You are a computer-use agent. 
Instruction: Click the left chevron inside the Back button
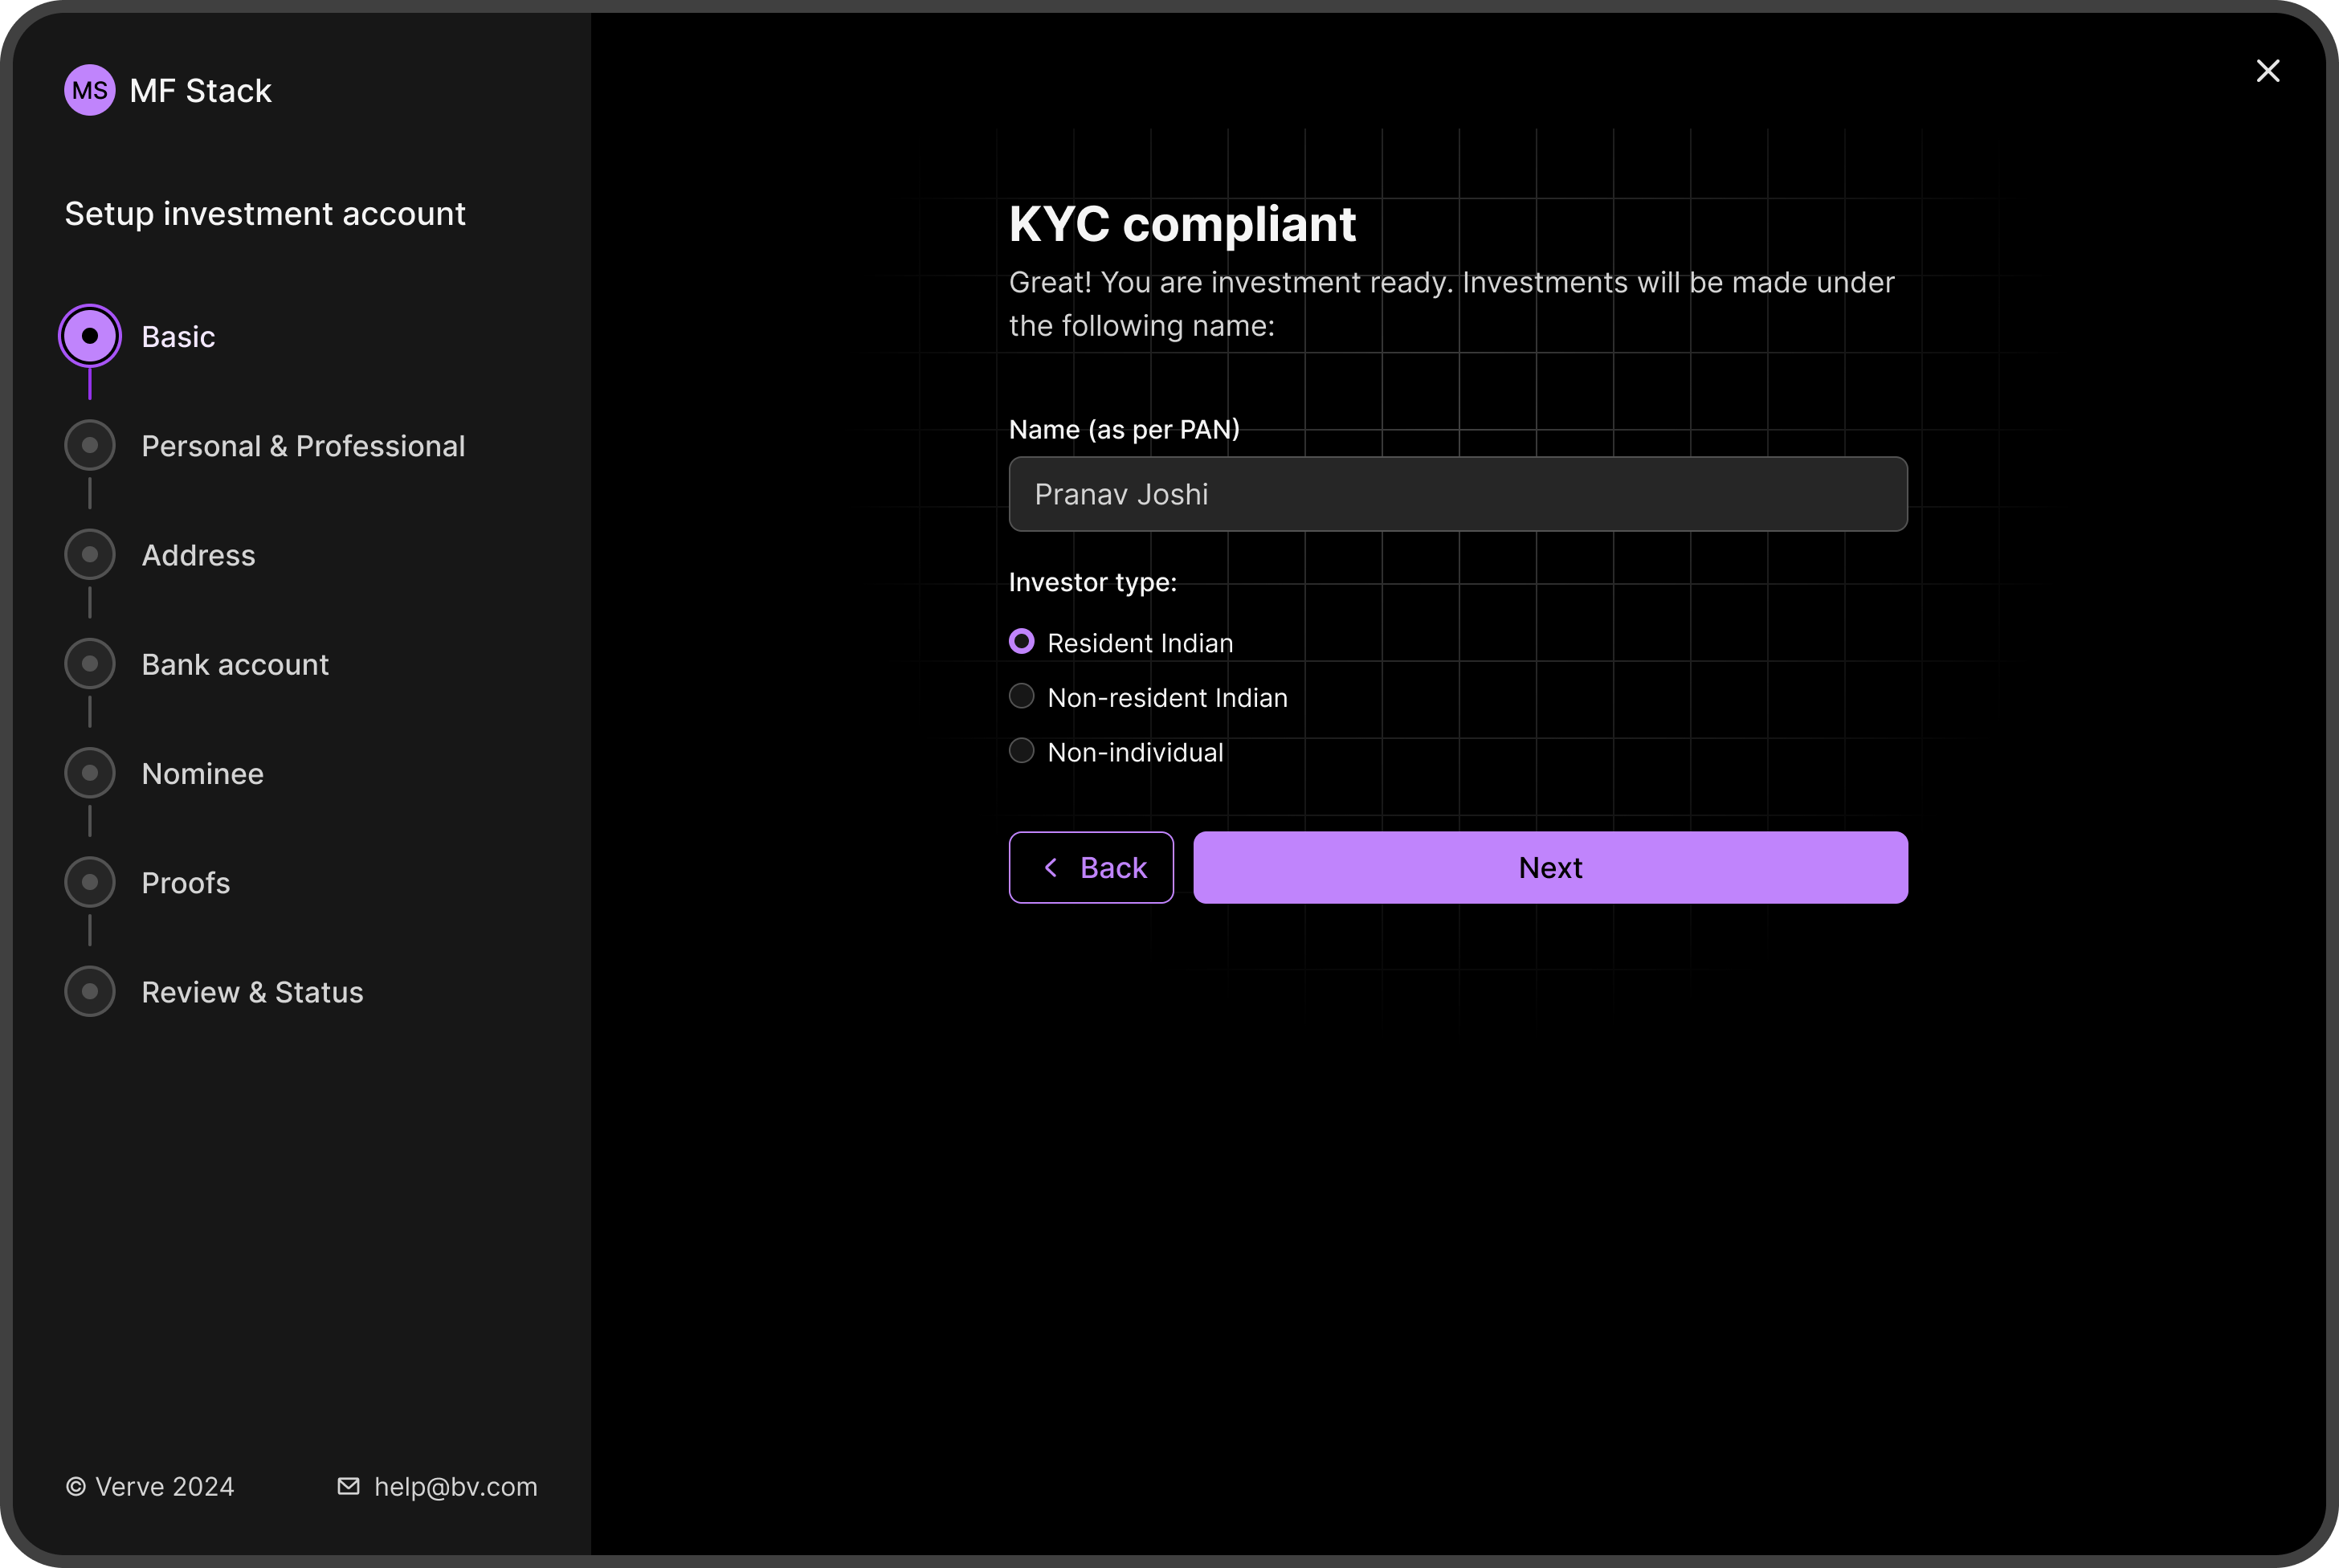(x=1051, y=868)
